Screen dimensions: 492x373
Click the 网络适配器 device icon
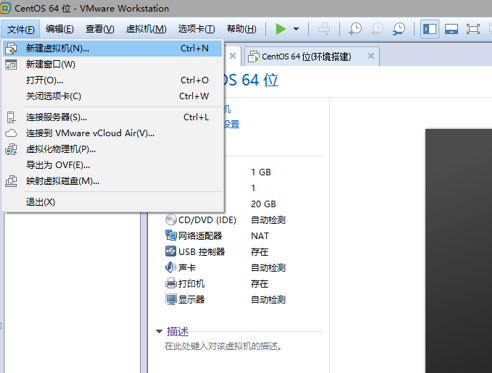171,235
